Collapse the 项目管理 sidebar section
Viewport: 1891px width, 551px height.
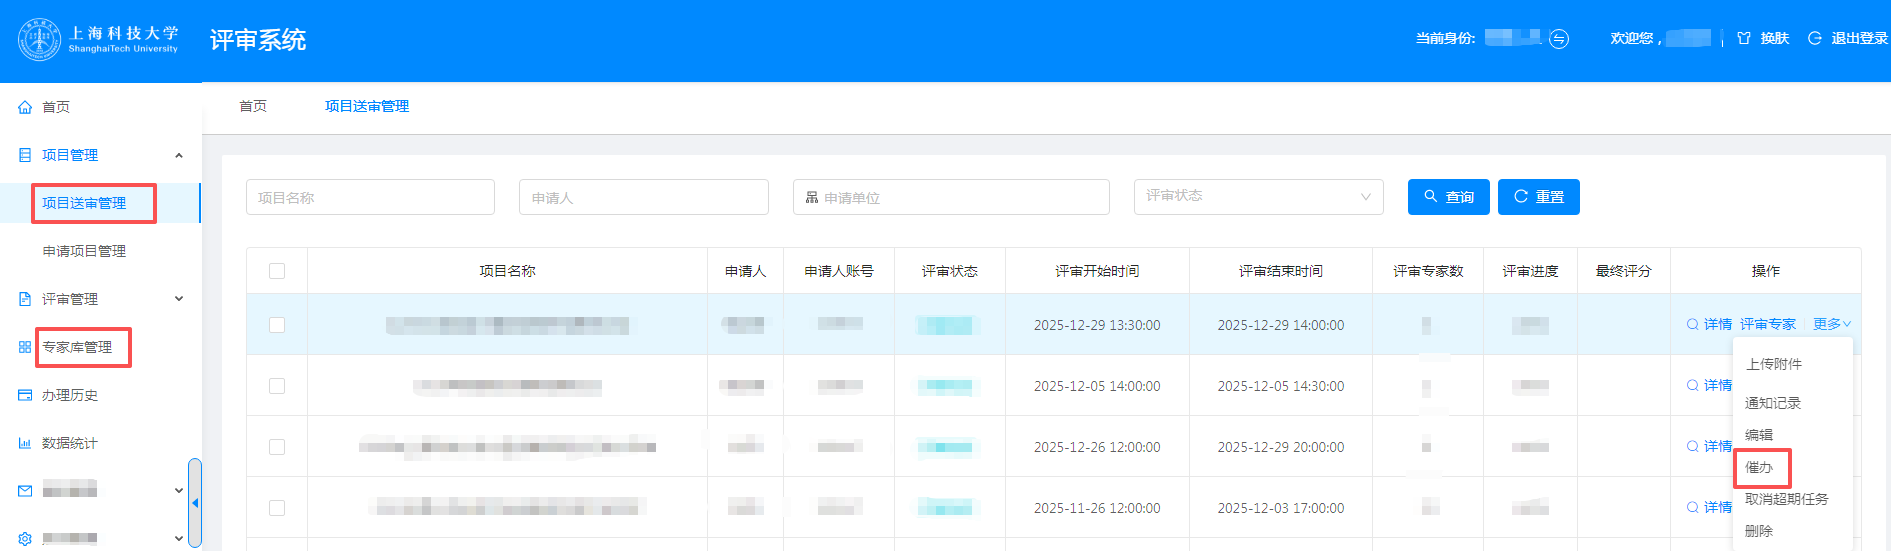(179, 155)
